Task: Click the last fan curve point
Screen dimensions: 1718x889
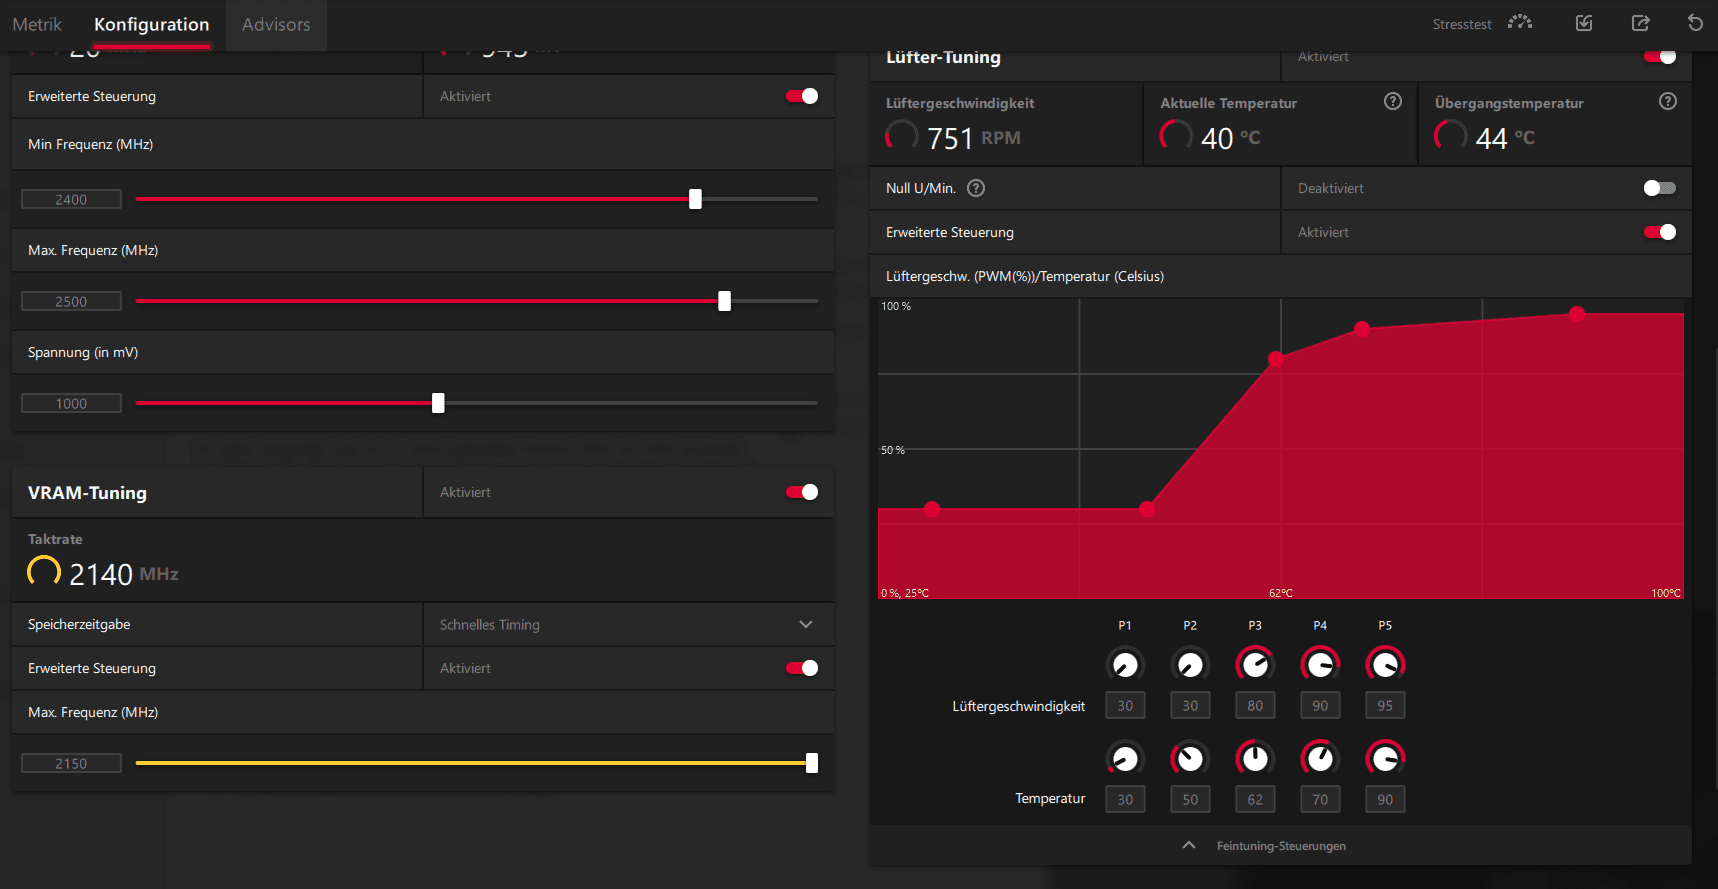Action: point(1577,314)
